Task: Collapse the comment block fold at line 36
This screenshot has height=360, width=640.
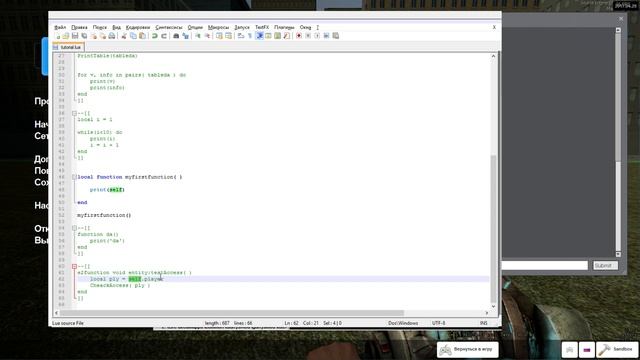Action: click(74, 113)
